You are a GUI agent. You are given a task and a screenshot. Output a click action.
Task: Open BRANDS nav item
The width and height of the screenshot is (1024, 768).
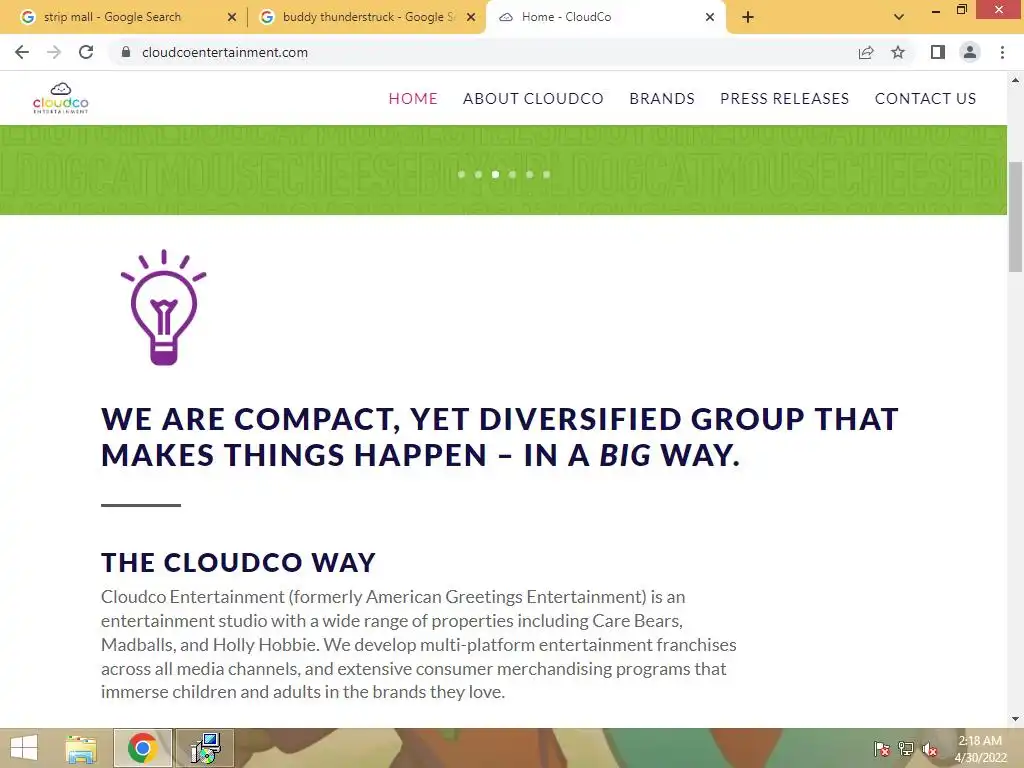(662, 99)
